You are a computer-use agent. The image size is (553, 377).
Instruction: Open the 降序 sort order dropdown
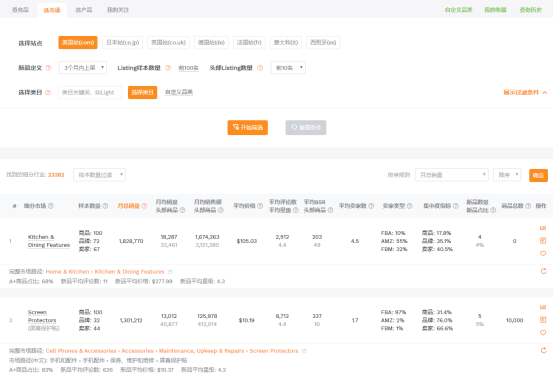(x=507, y=175)
